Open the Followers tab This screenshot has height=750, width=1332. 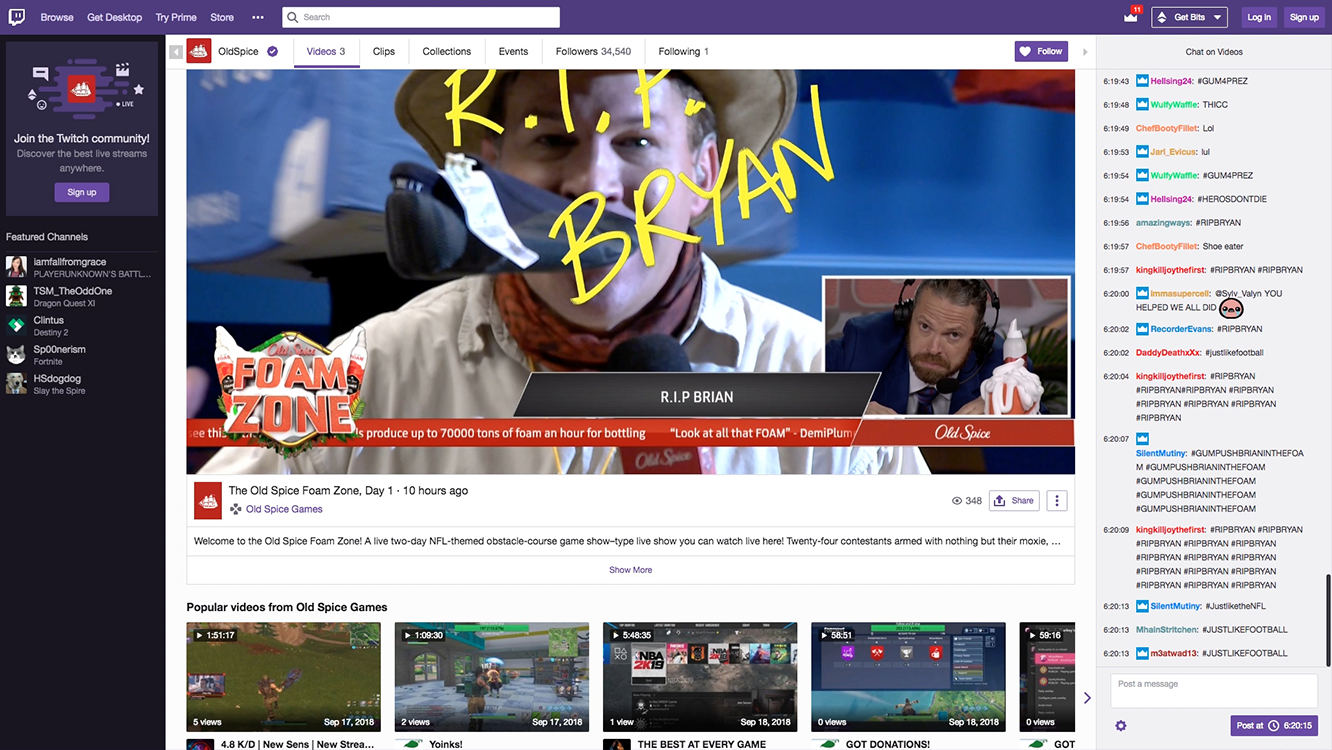click(593, 51)
